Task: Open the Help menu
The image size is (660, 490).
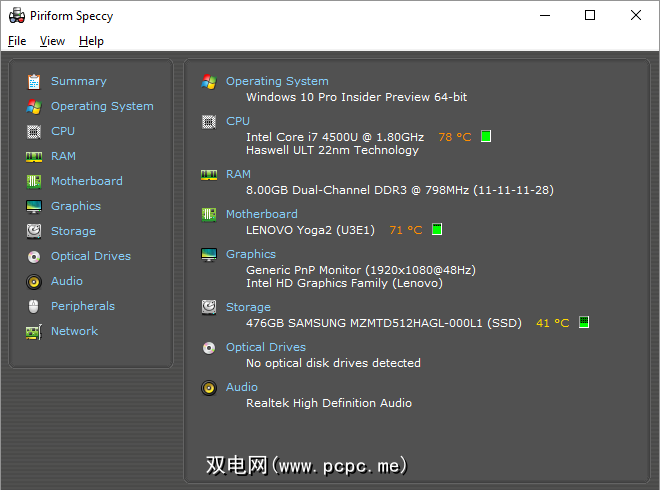Action: (x=91, y=41)
